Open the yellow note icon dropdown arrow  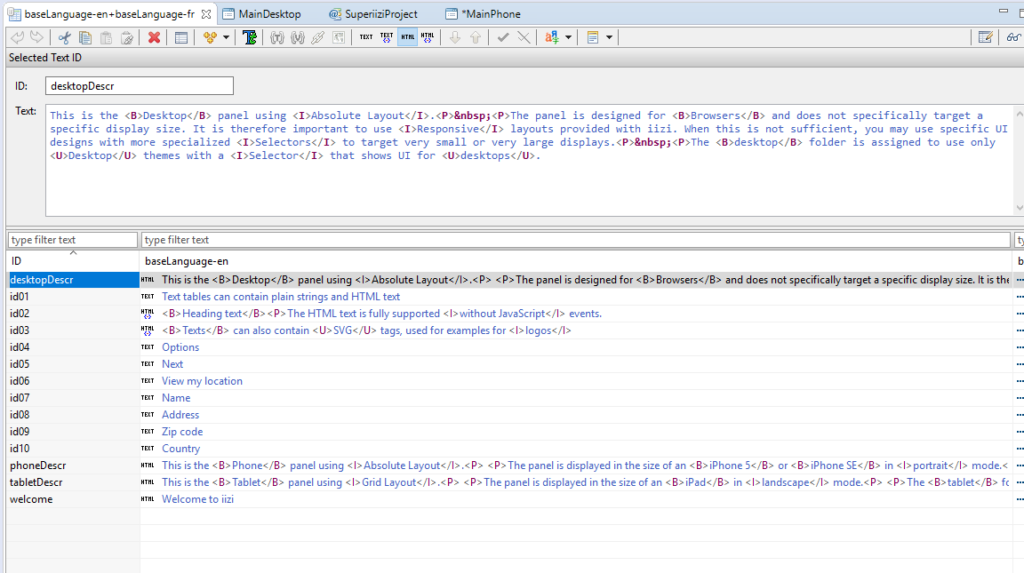click(x=609, y=38)
